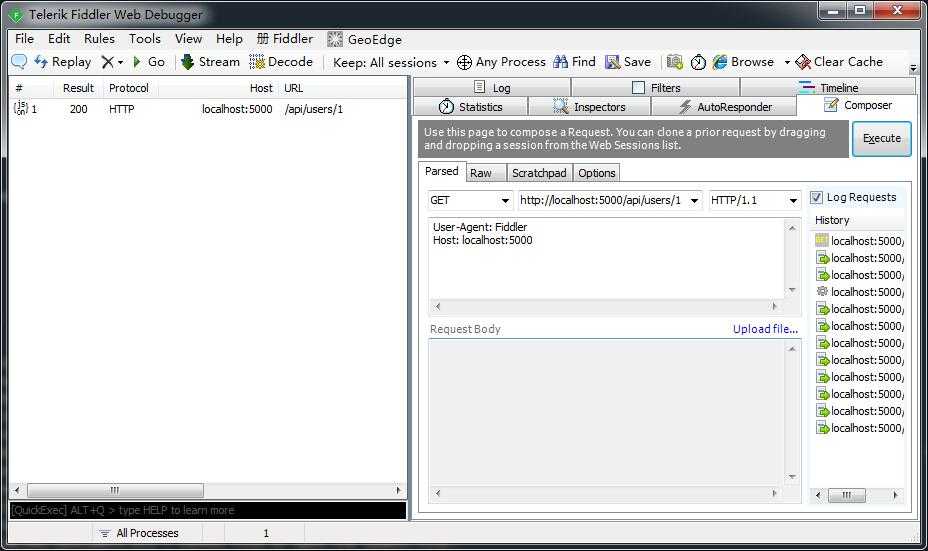Open the Help menu
Image resolution: width=928 pixels, height=551 pixels.
(229, 39)
